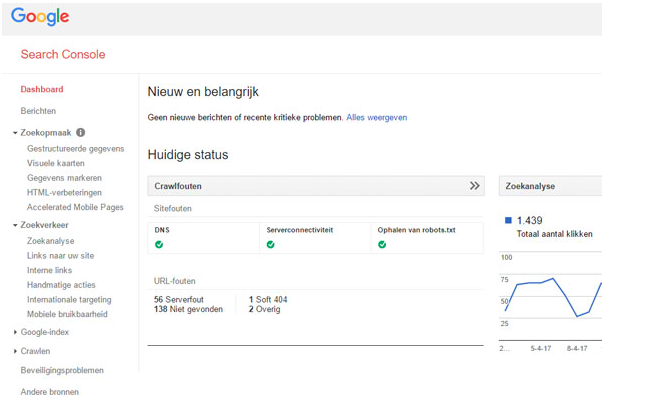
Task: Collapse the Zoekverkeer section arrow
Action: (15, 225)
